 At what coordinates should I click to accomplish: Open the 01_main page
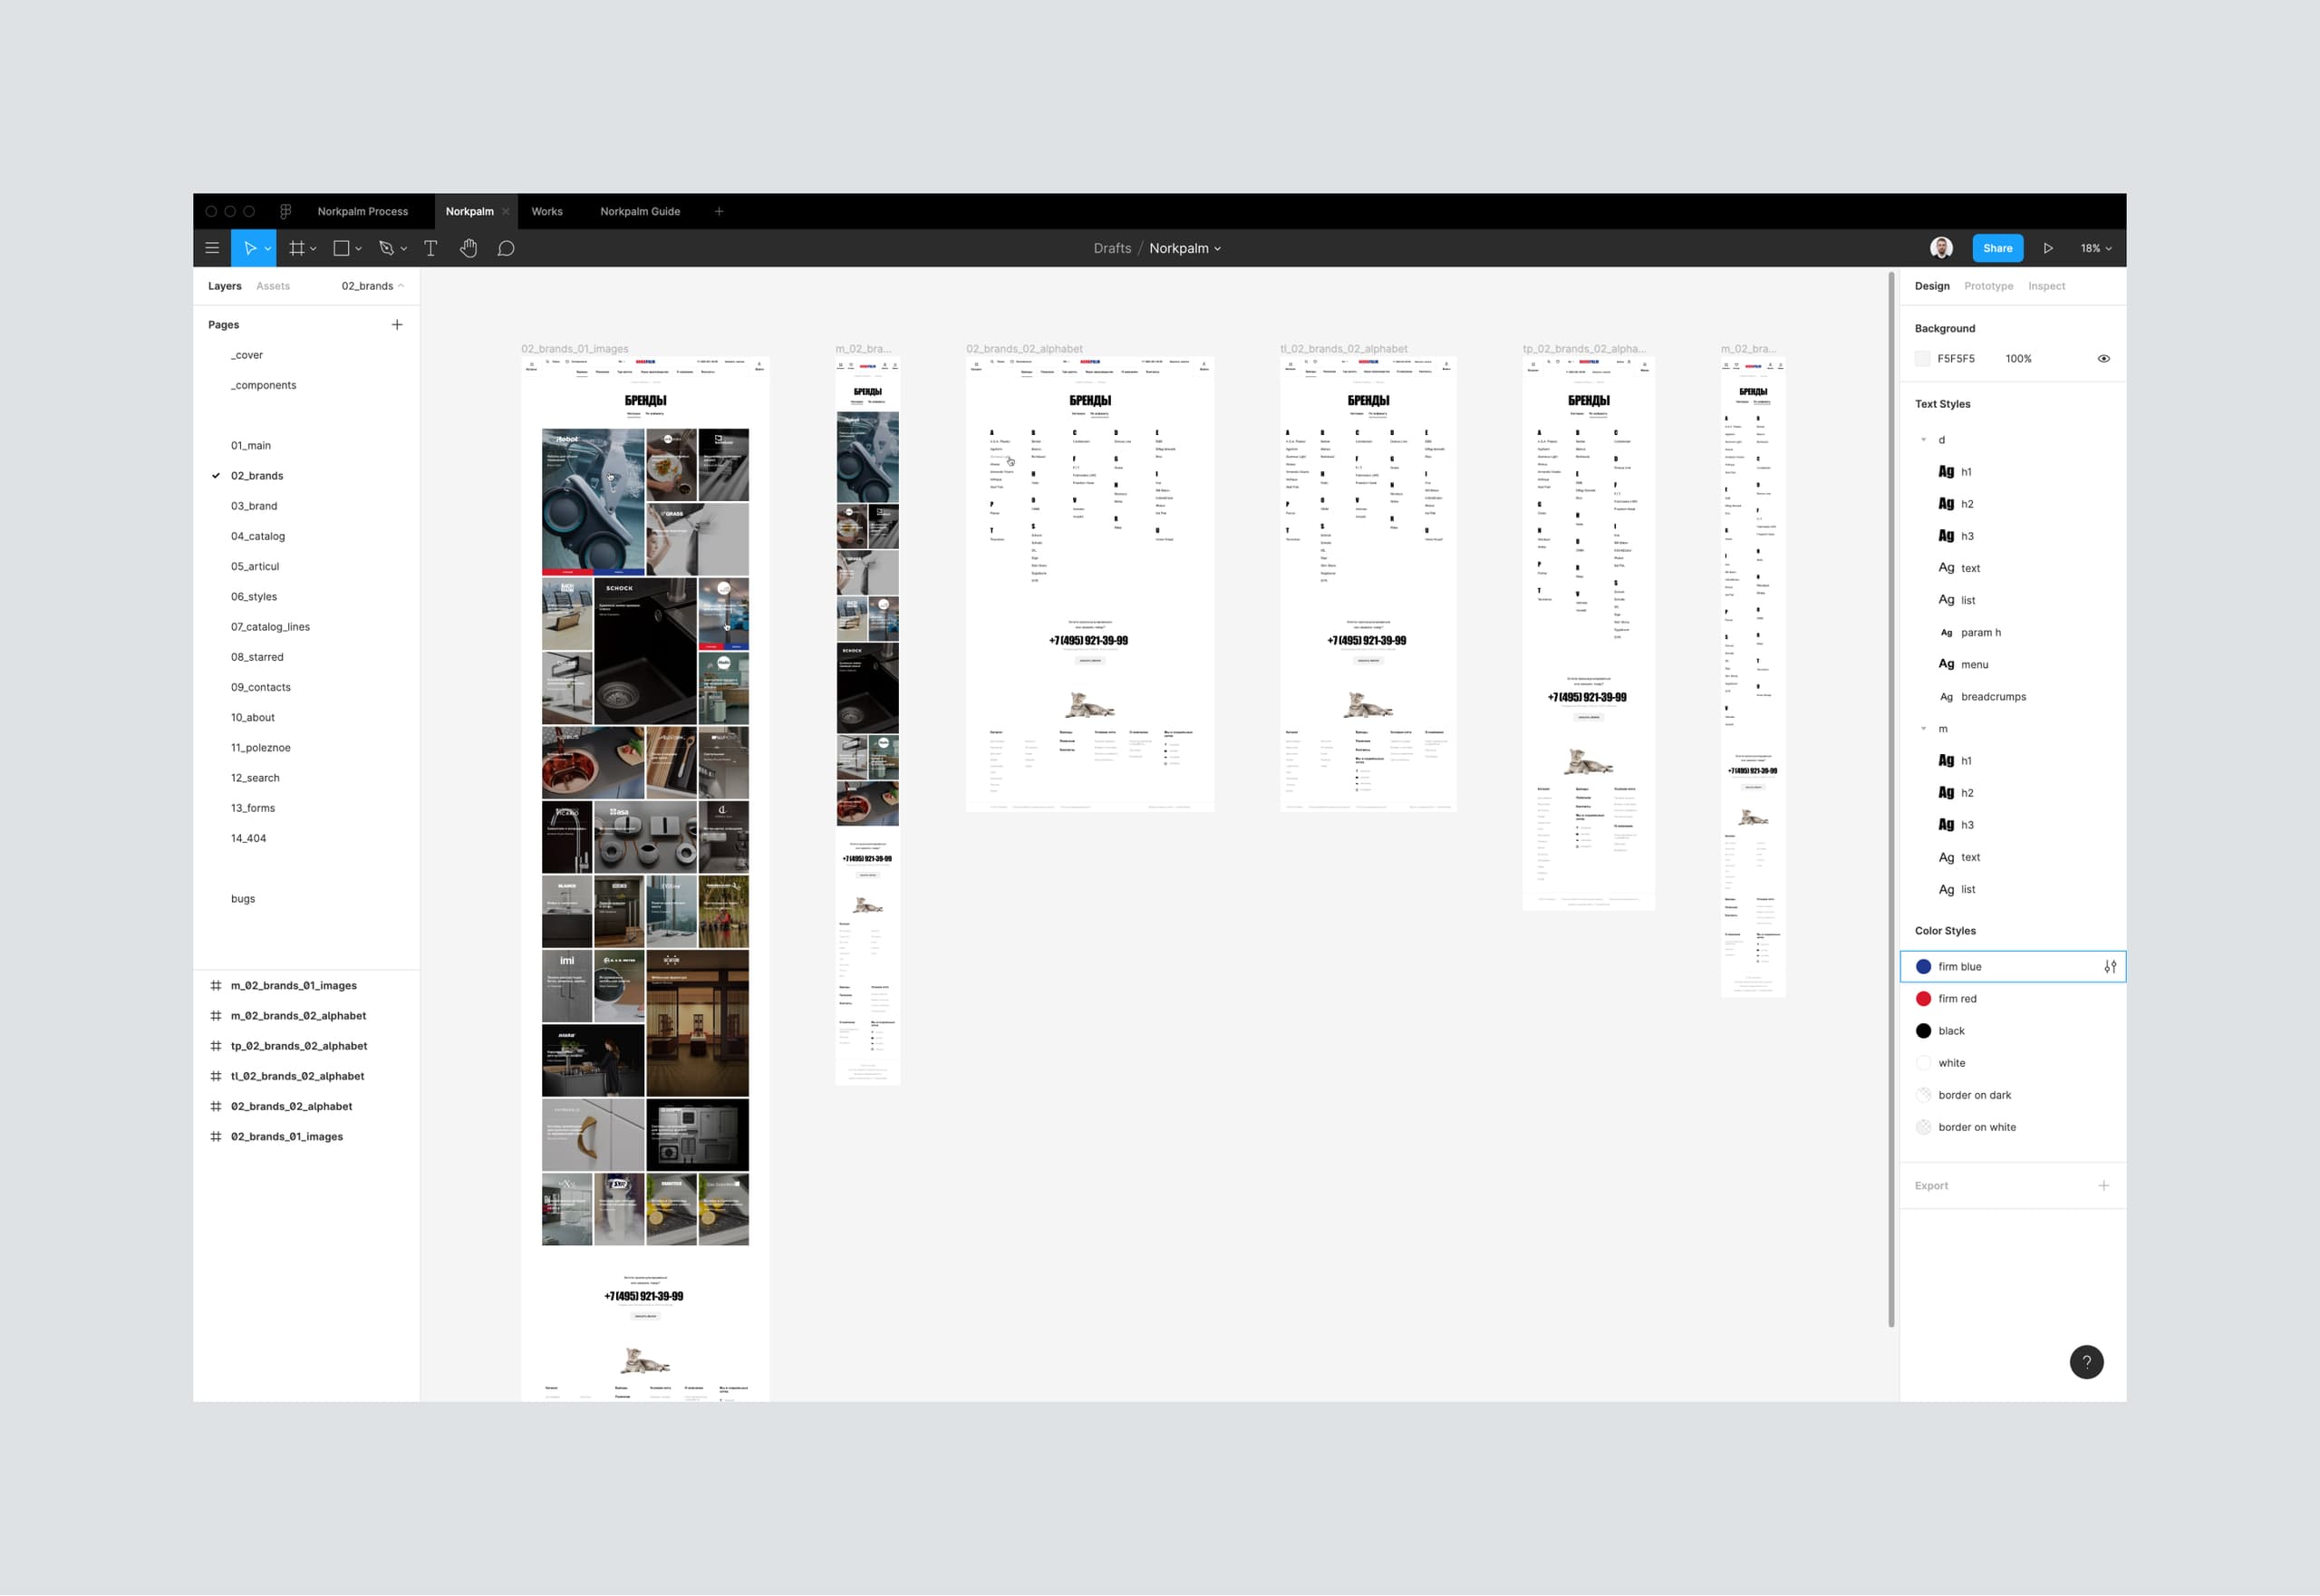[251, 446]
